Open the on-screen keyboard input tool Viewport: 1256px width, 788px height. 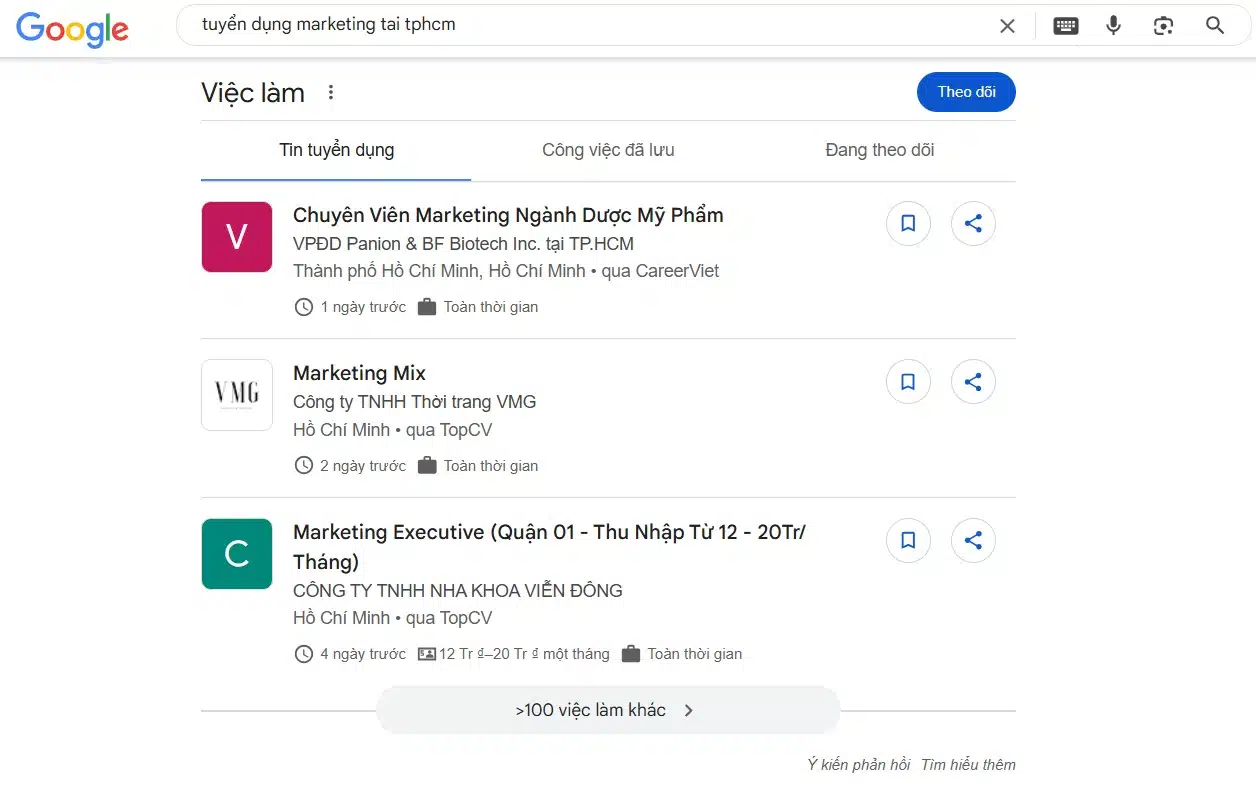(x=1066, y=26)
